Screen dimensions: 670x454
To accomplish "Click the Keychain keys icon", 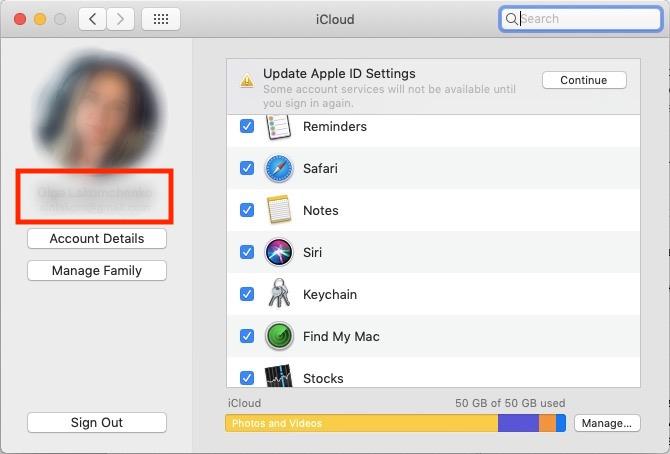I will click(x=279, y=293).
